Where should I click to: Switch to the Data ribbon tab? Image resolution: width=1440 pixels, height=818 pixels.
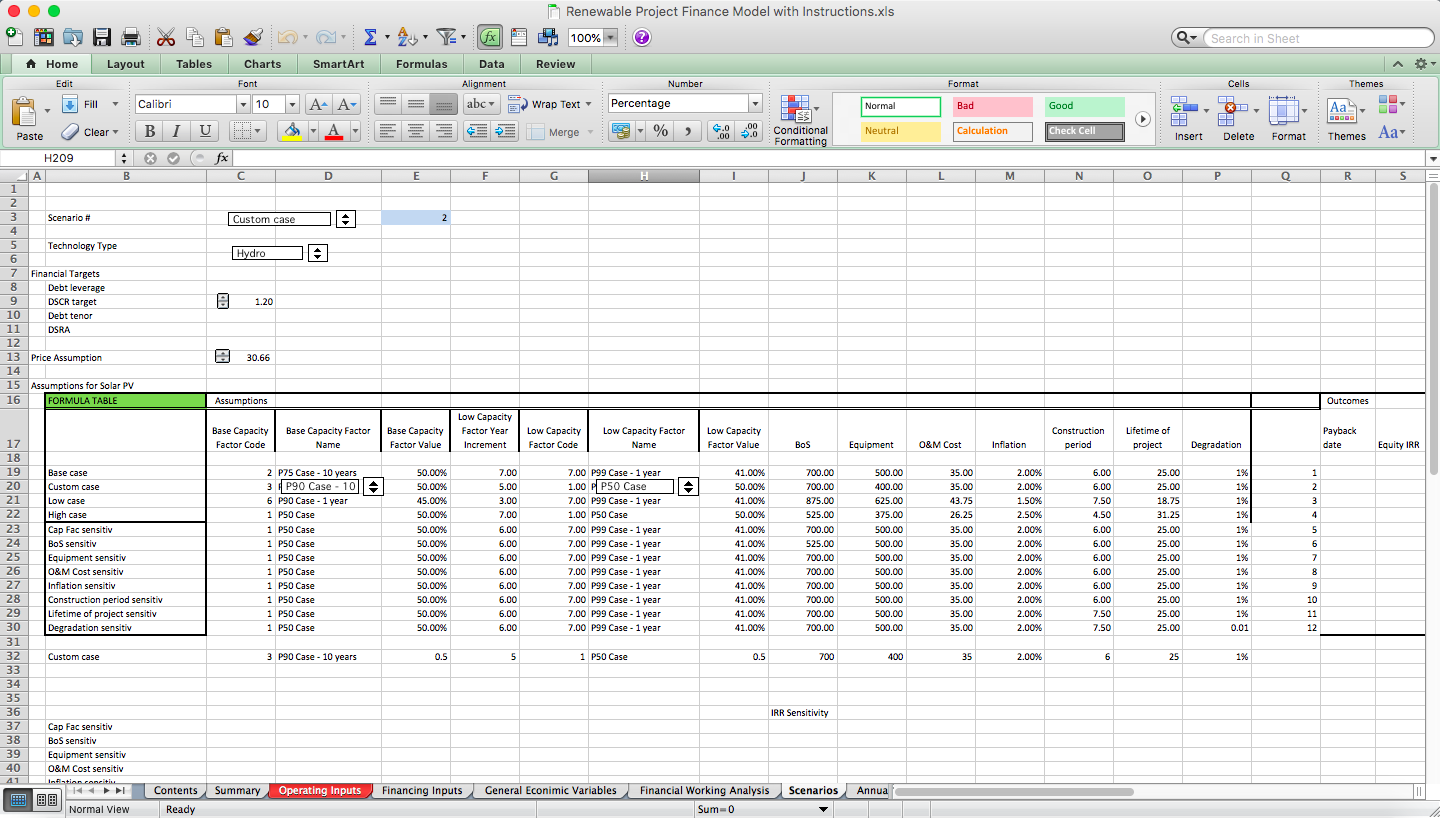491,64
